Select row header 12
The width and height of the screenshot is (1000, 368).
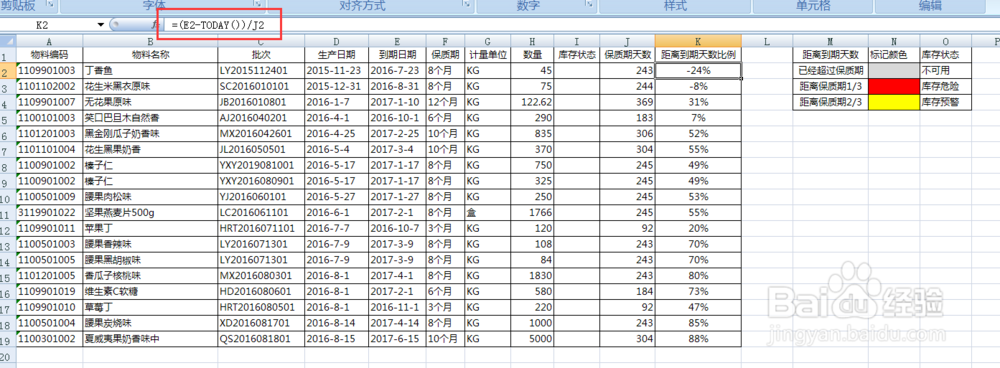[x=8, y=229]
